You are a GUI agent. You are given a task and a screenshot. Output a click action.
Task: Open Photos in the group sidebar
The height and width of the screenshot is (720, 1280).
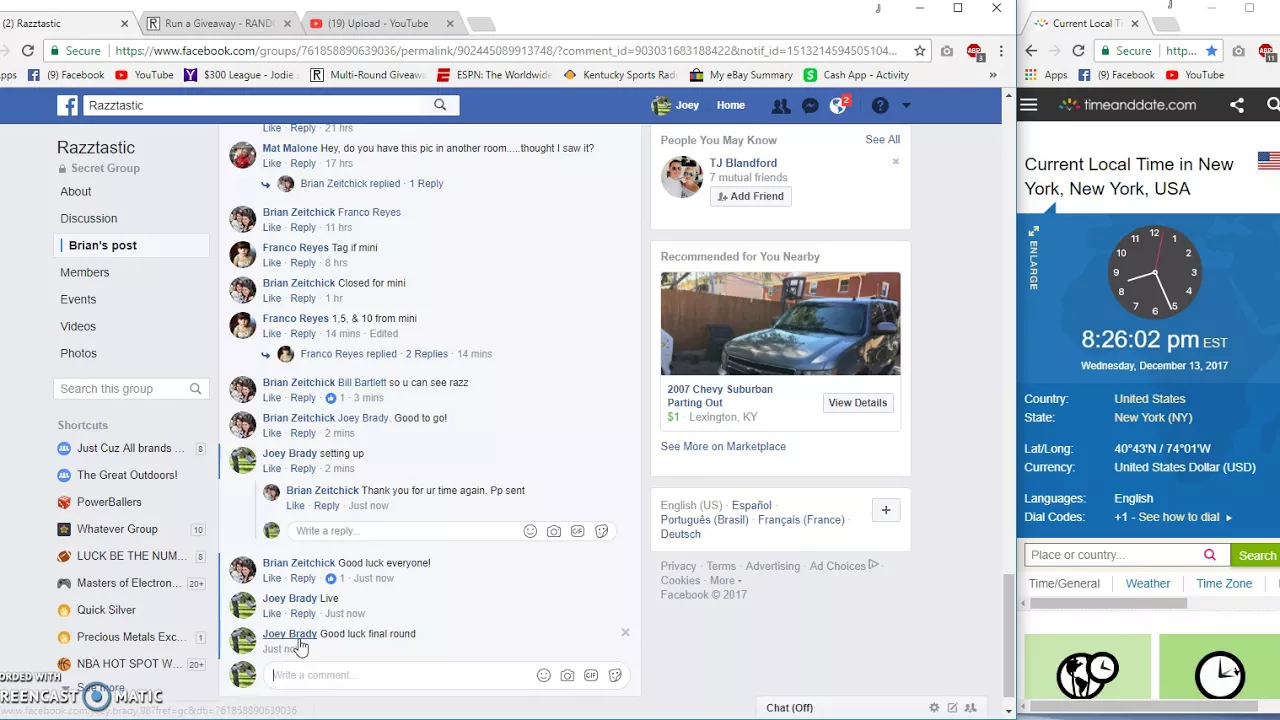coord(78,353)
